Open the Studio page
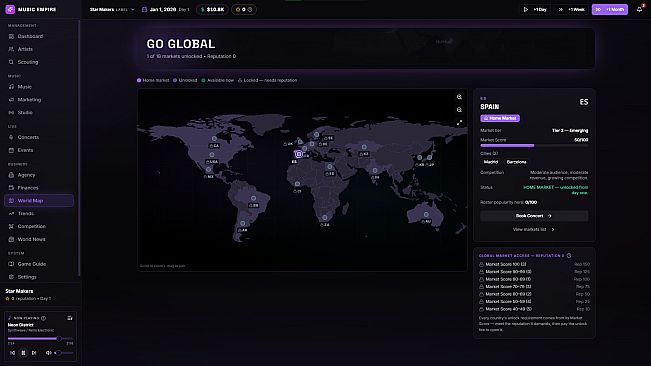 click(x=39, y=112)
